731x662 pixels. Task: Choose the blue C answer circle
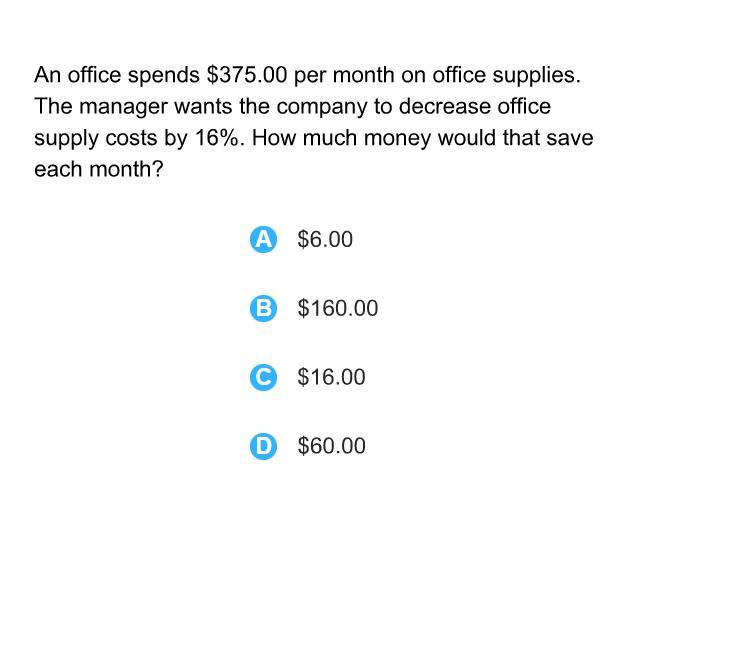263,377
